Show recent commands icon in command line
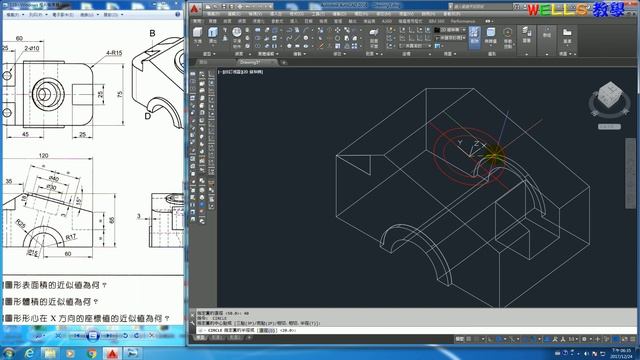Image resolution: width=640 pixels, height=360 pixels. pyautogui.click(x=201, y=330)
